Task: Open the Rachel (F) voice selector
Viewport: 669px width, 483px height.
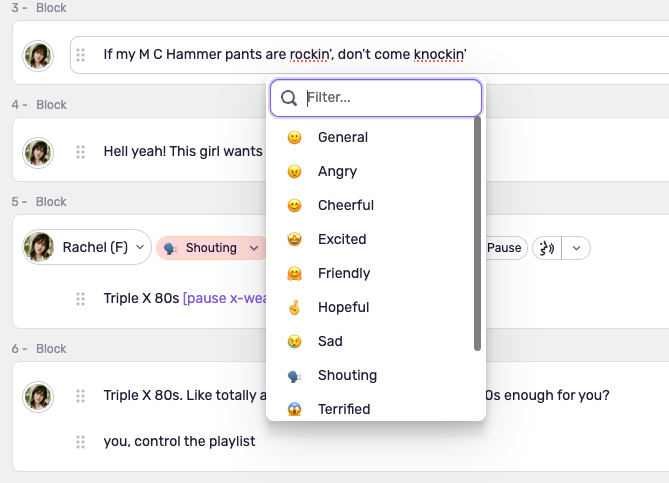Action: (x=86, y=247)
